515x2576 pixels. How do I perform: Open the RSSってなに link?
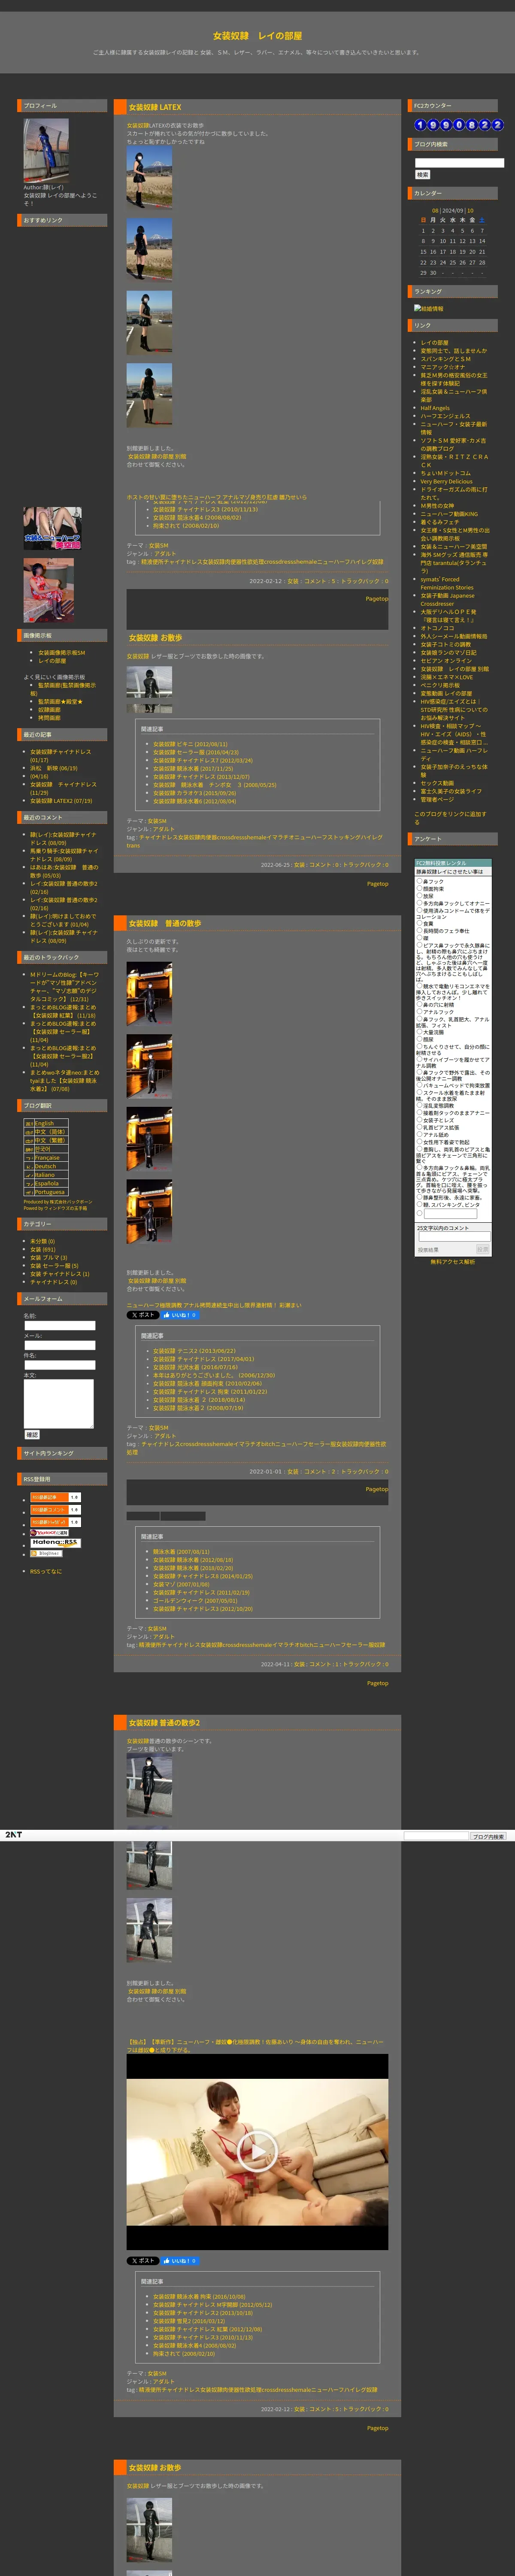tap(46, 1571)
